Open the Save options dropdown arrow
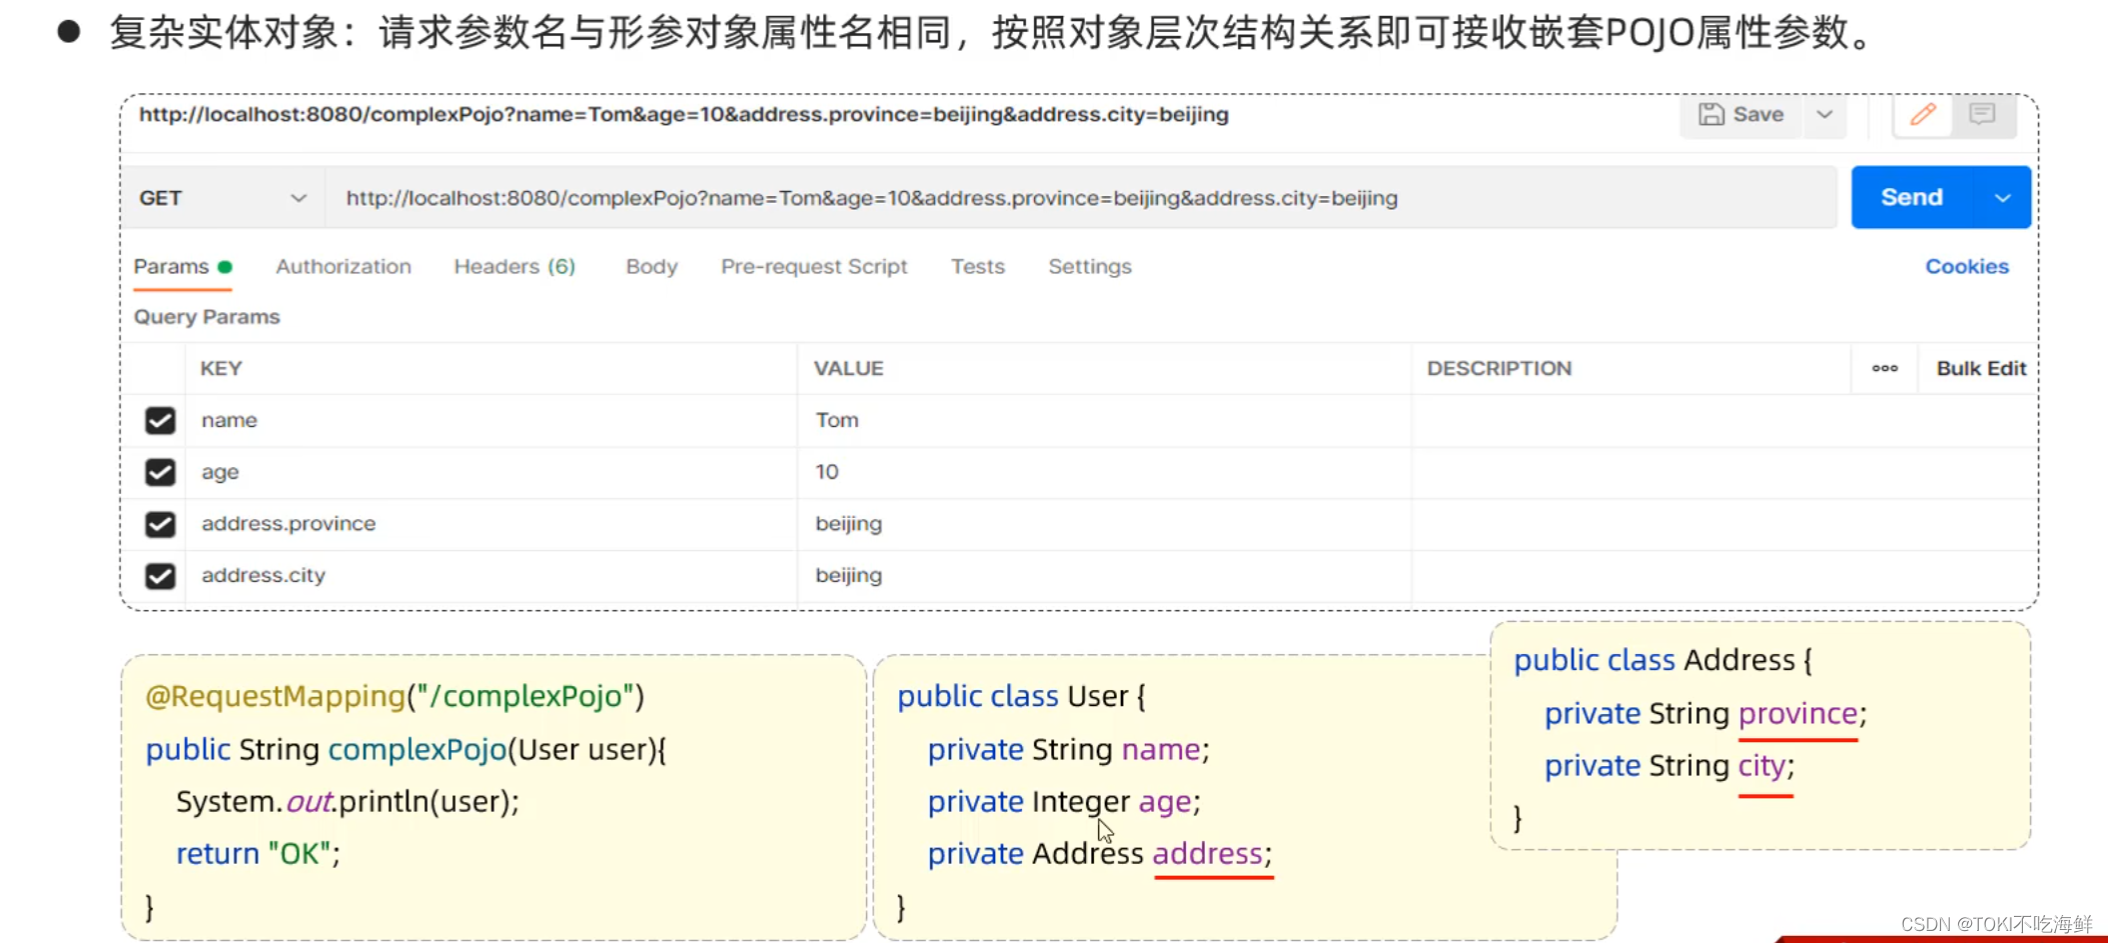The height and width of the screenshot is (943, 2108). point(1825,114)
